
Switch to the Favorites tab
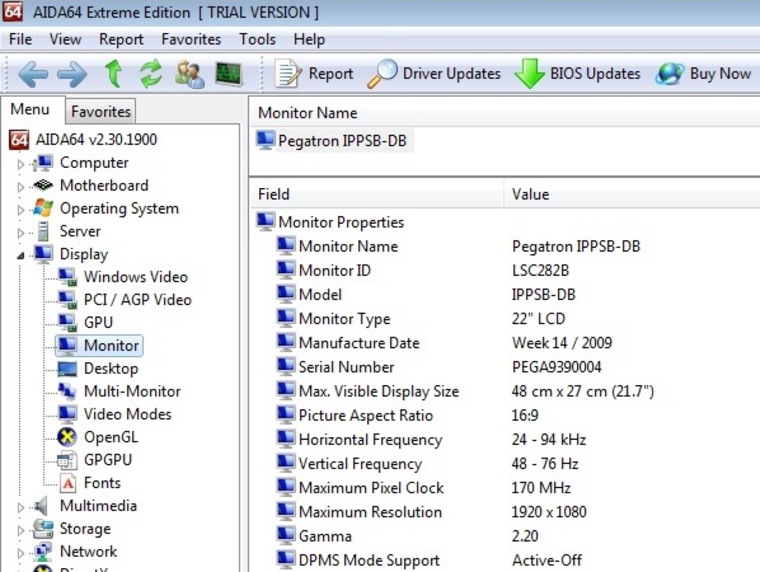pos(101,111)
